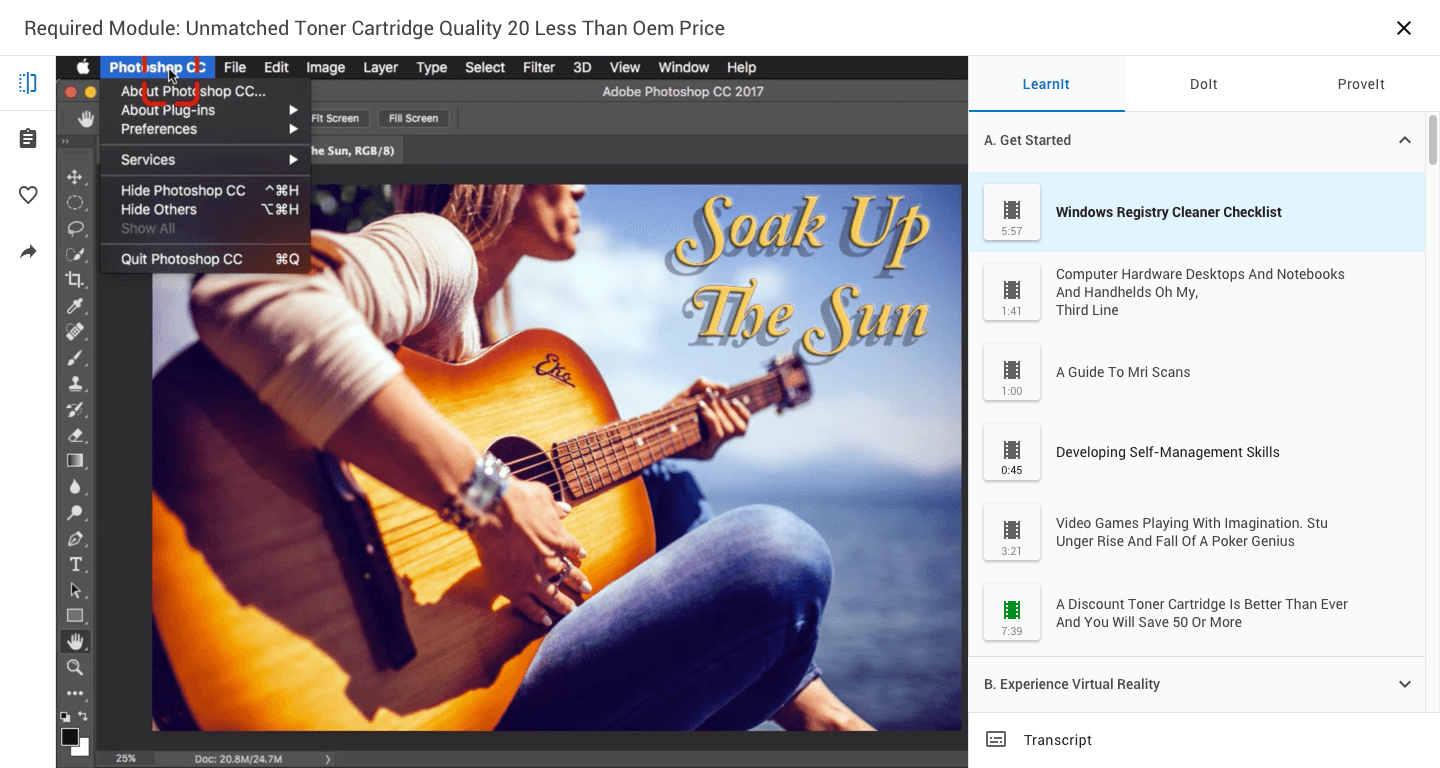This screenshot has width=1440, height=768.
Task: Select the Lasso tool
Action: (x=75, y=228)
